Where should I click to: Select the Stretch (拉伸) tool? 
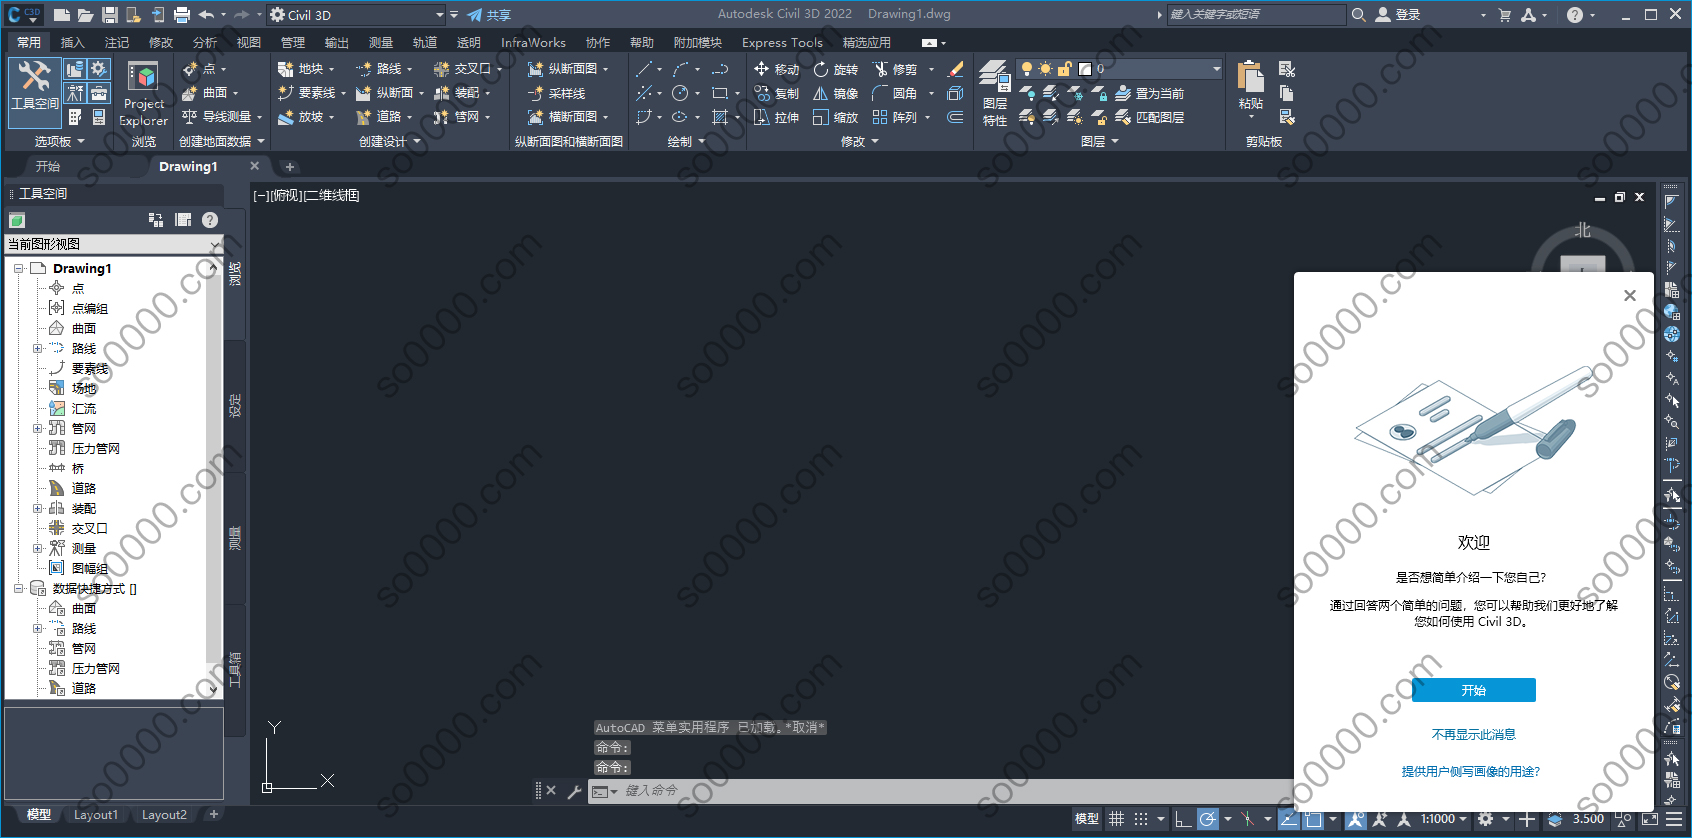[776, 117]
